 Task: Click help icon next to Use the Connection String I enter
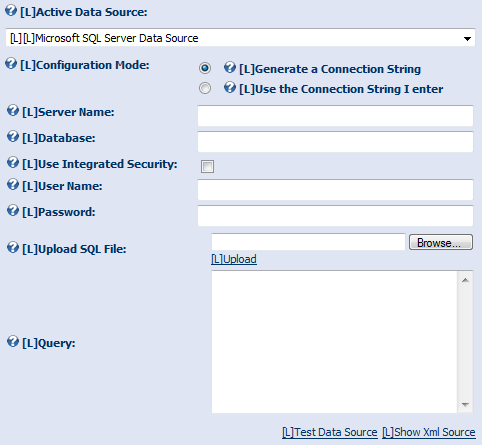pos(230,88)
